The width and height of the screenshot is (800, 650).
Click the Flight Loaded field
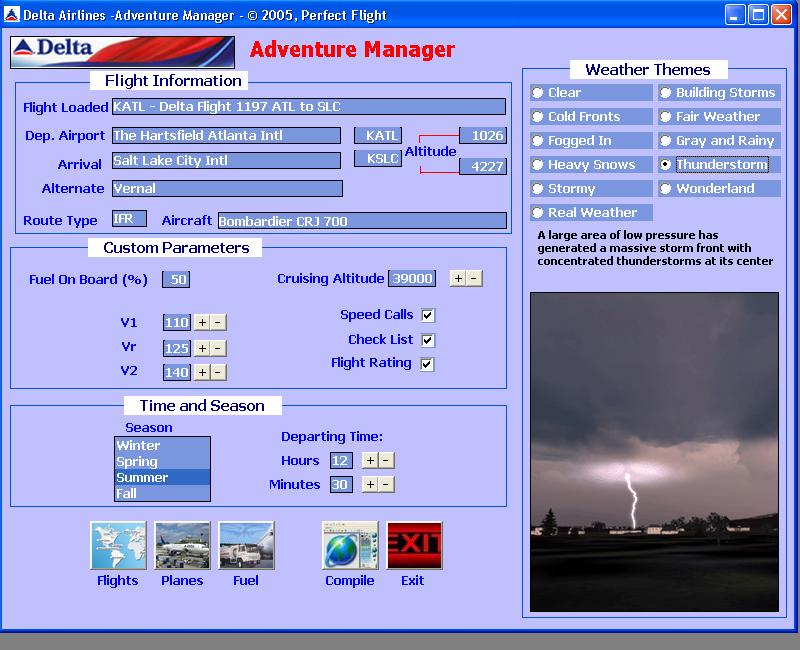pos(309,107)
